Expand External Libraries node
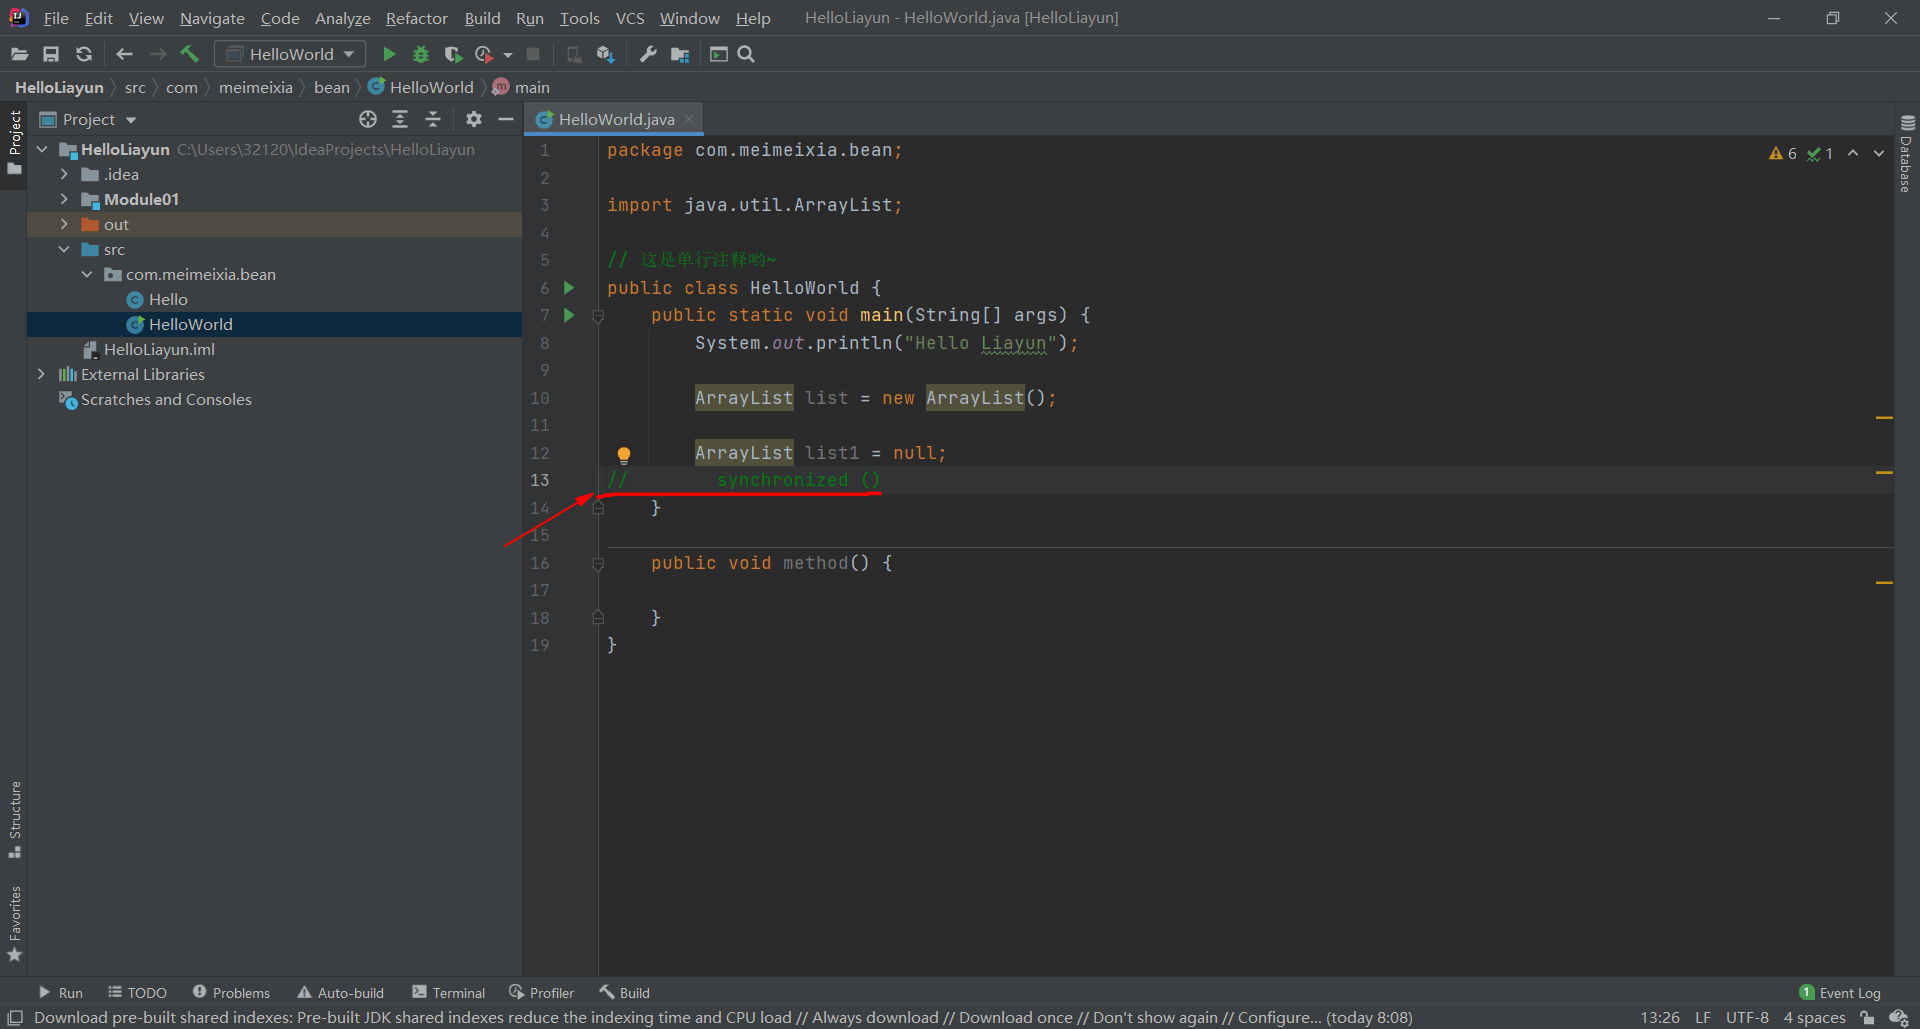 [x=41, y=374]
